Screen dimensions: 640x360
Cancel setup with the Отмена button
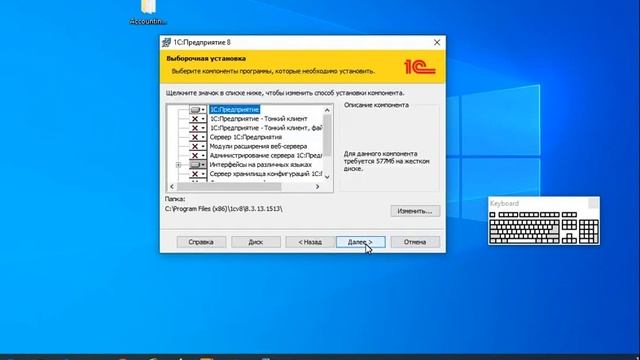pyautogui.click(x=415, y=242)
